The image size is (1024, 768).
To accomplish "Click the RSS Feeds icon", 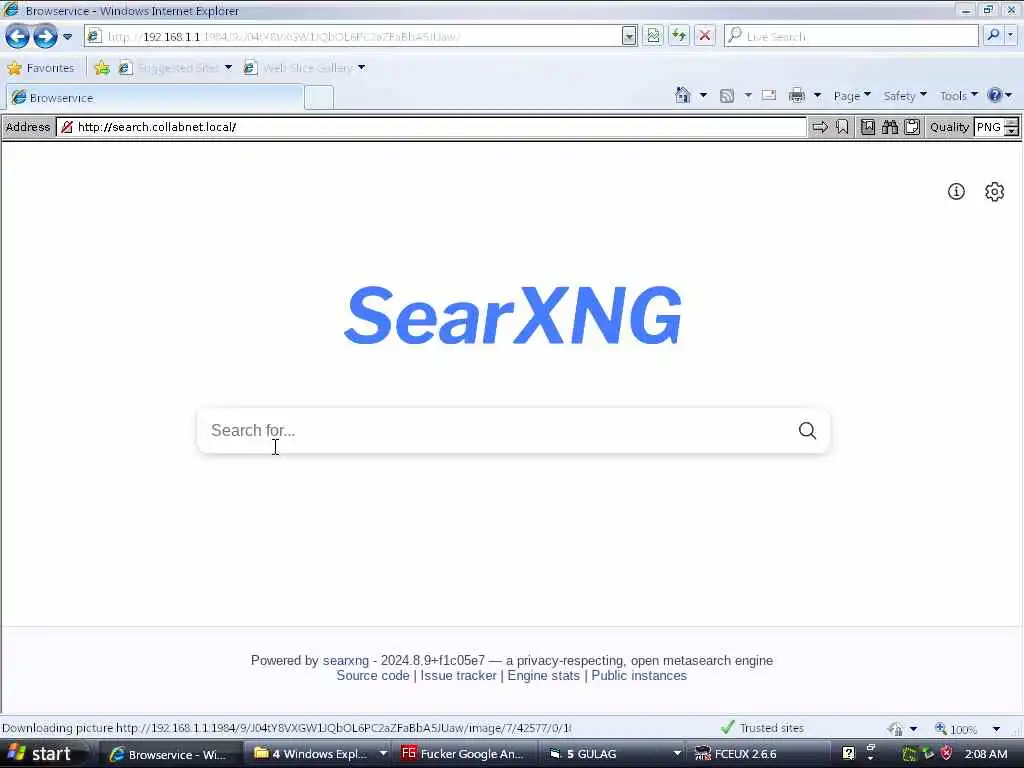I will click(726, 96).
